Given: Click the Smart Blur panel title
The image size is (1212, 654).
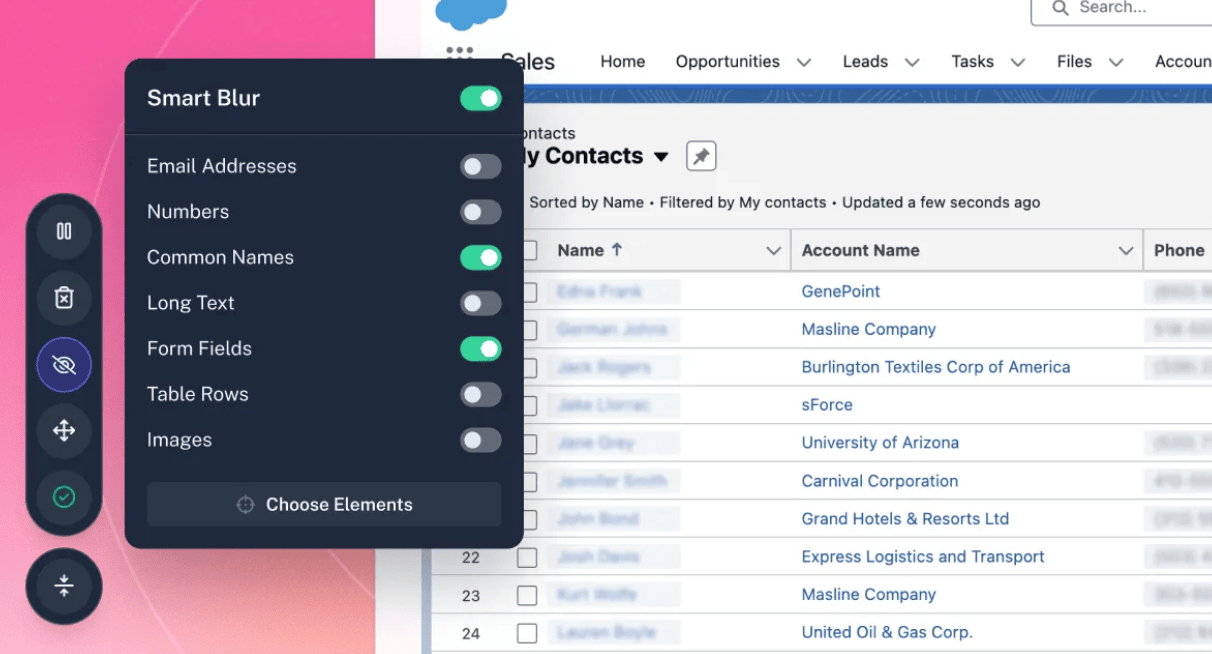Looking at the screenshot, I should (x=203, y=98).
